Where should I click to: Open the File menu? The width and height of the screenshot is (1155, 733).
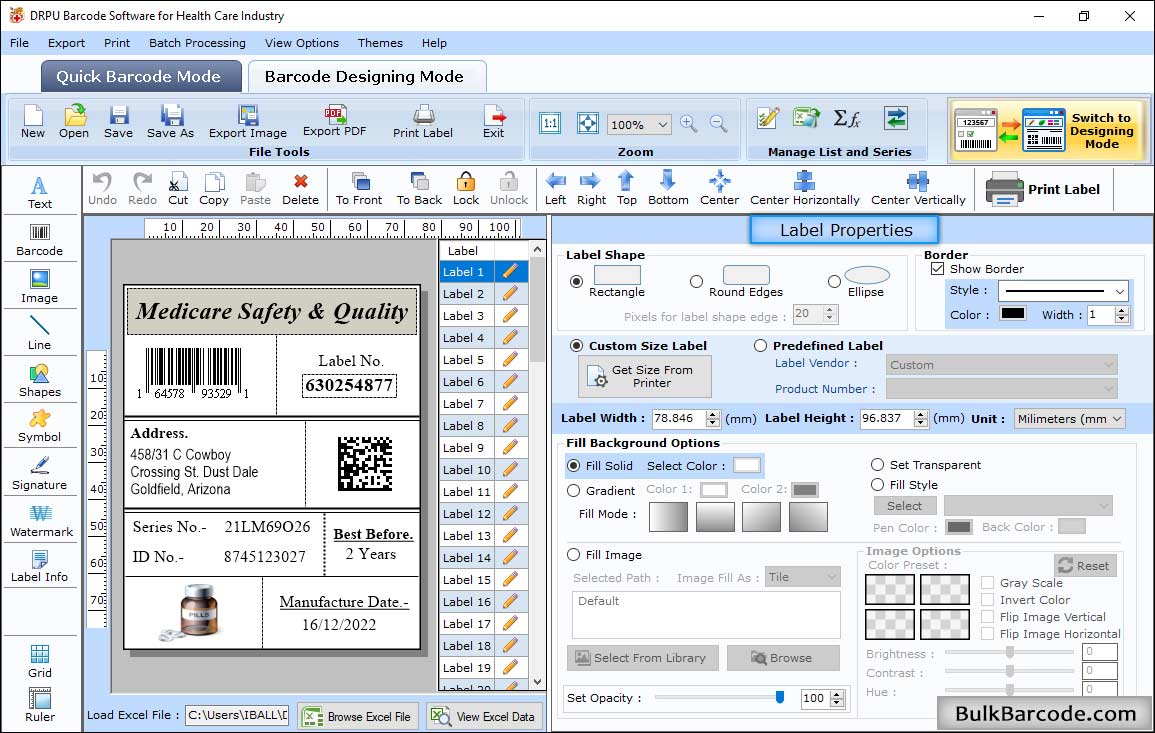[x=19, y=43]
